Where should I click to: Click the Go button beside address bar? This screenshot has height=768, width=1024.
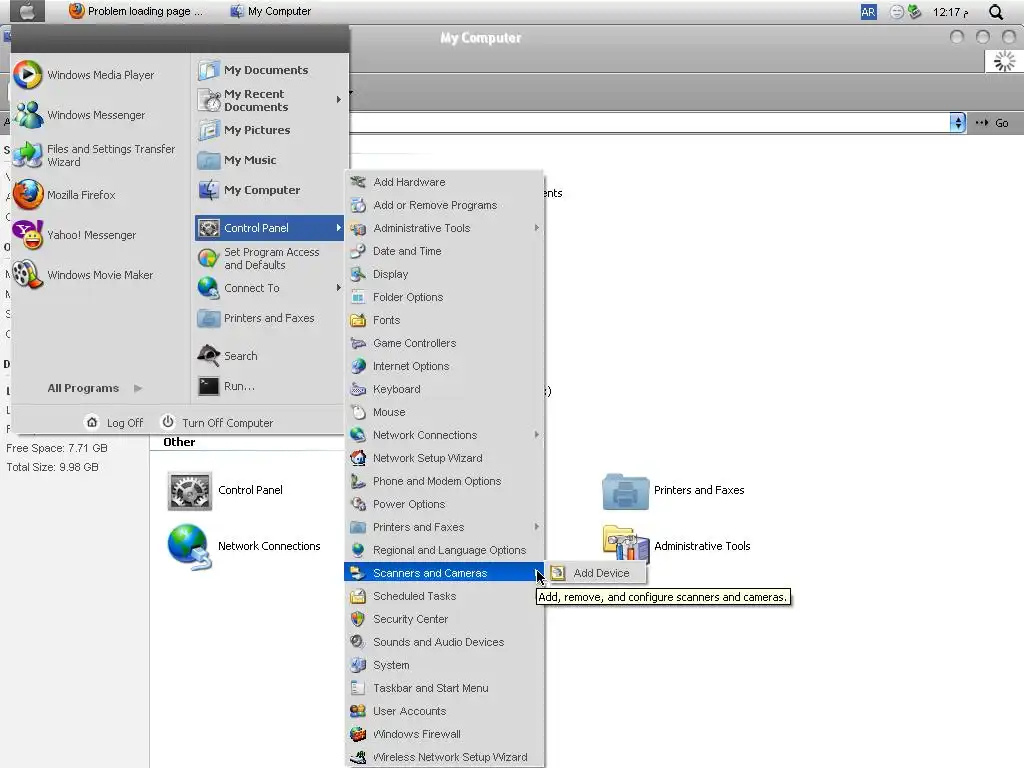[x=993, y=123]
